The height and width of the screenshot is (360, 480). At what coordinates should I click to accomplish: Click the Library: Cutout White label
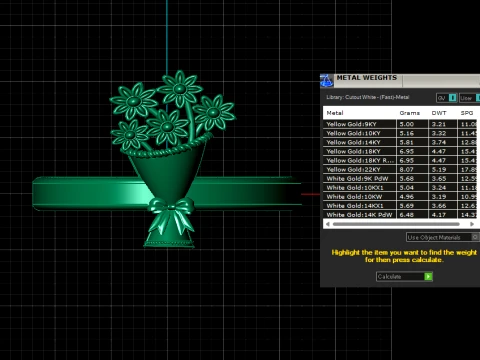click(x=368, y=97)
